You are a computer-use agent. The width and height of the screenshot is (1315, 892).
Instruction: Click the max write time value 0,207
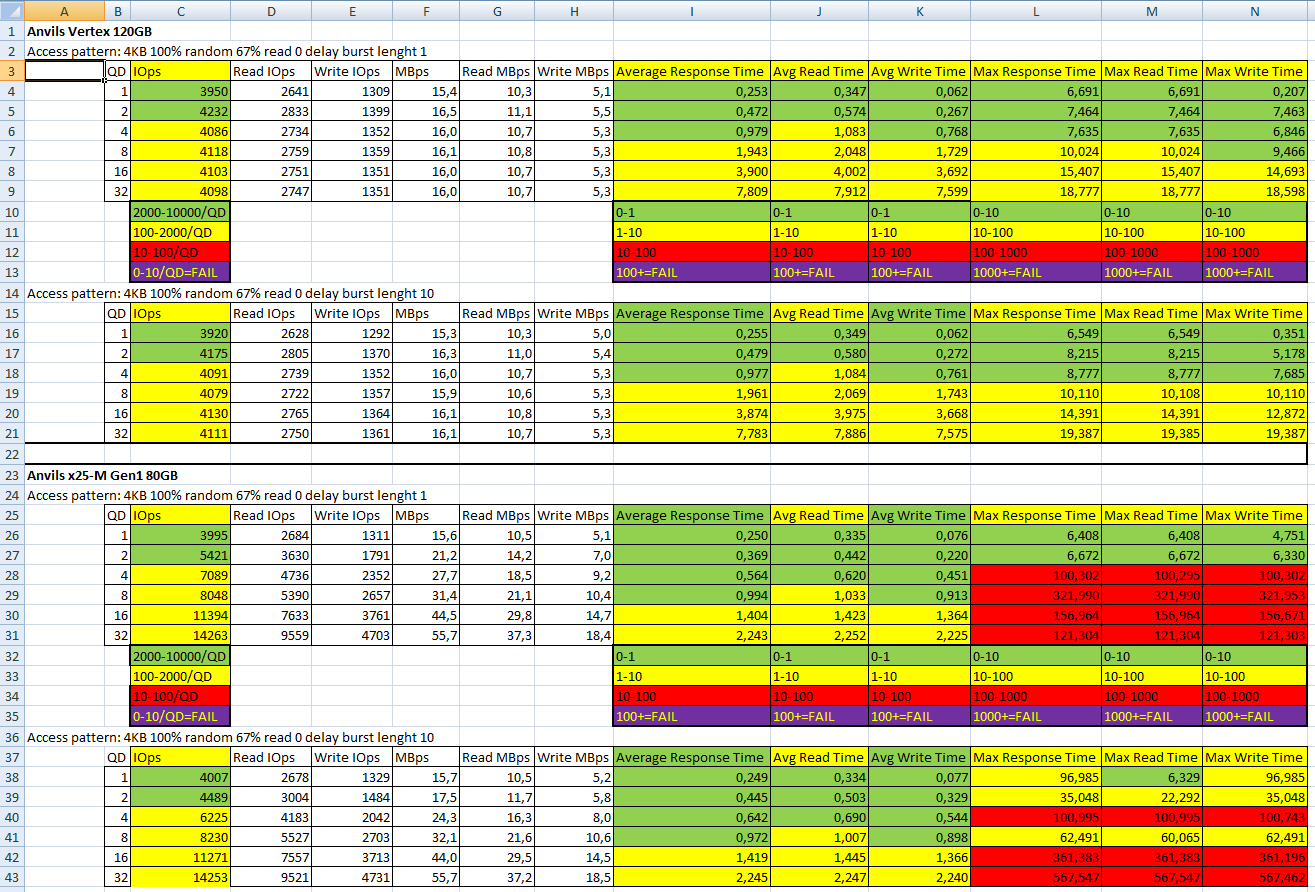tap(1254, 91)
